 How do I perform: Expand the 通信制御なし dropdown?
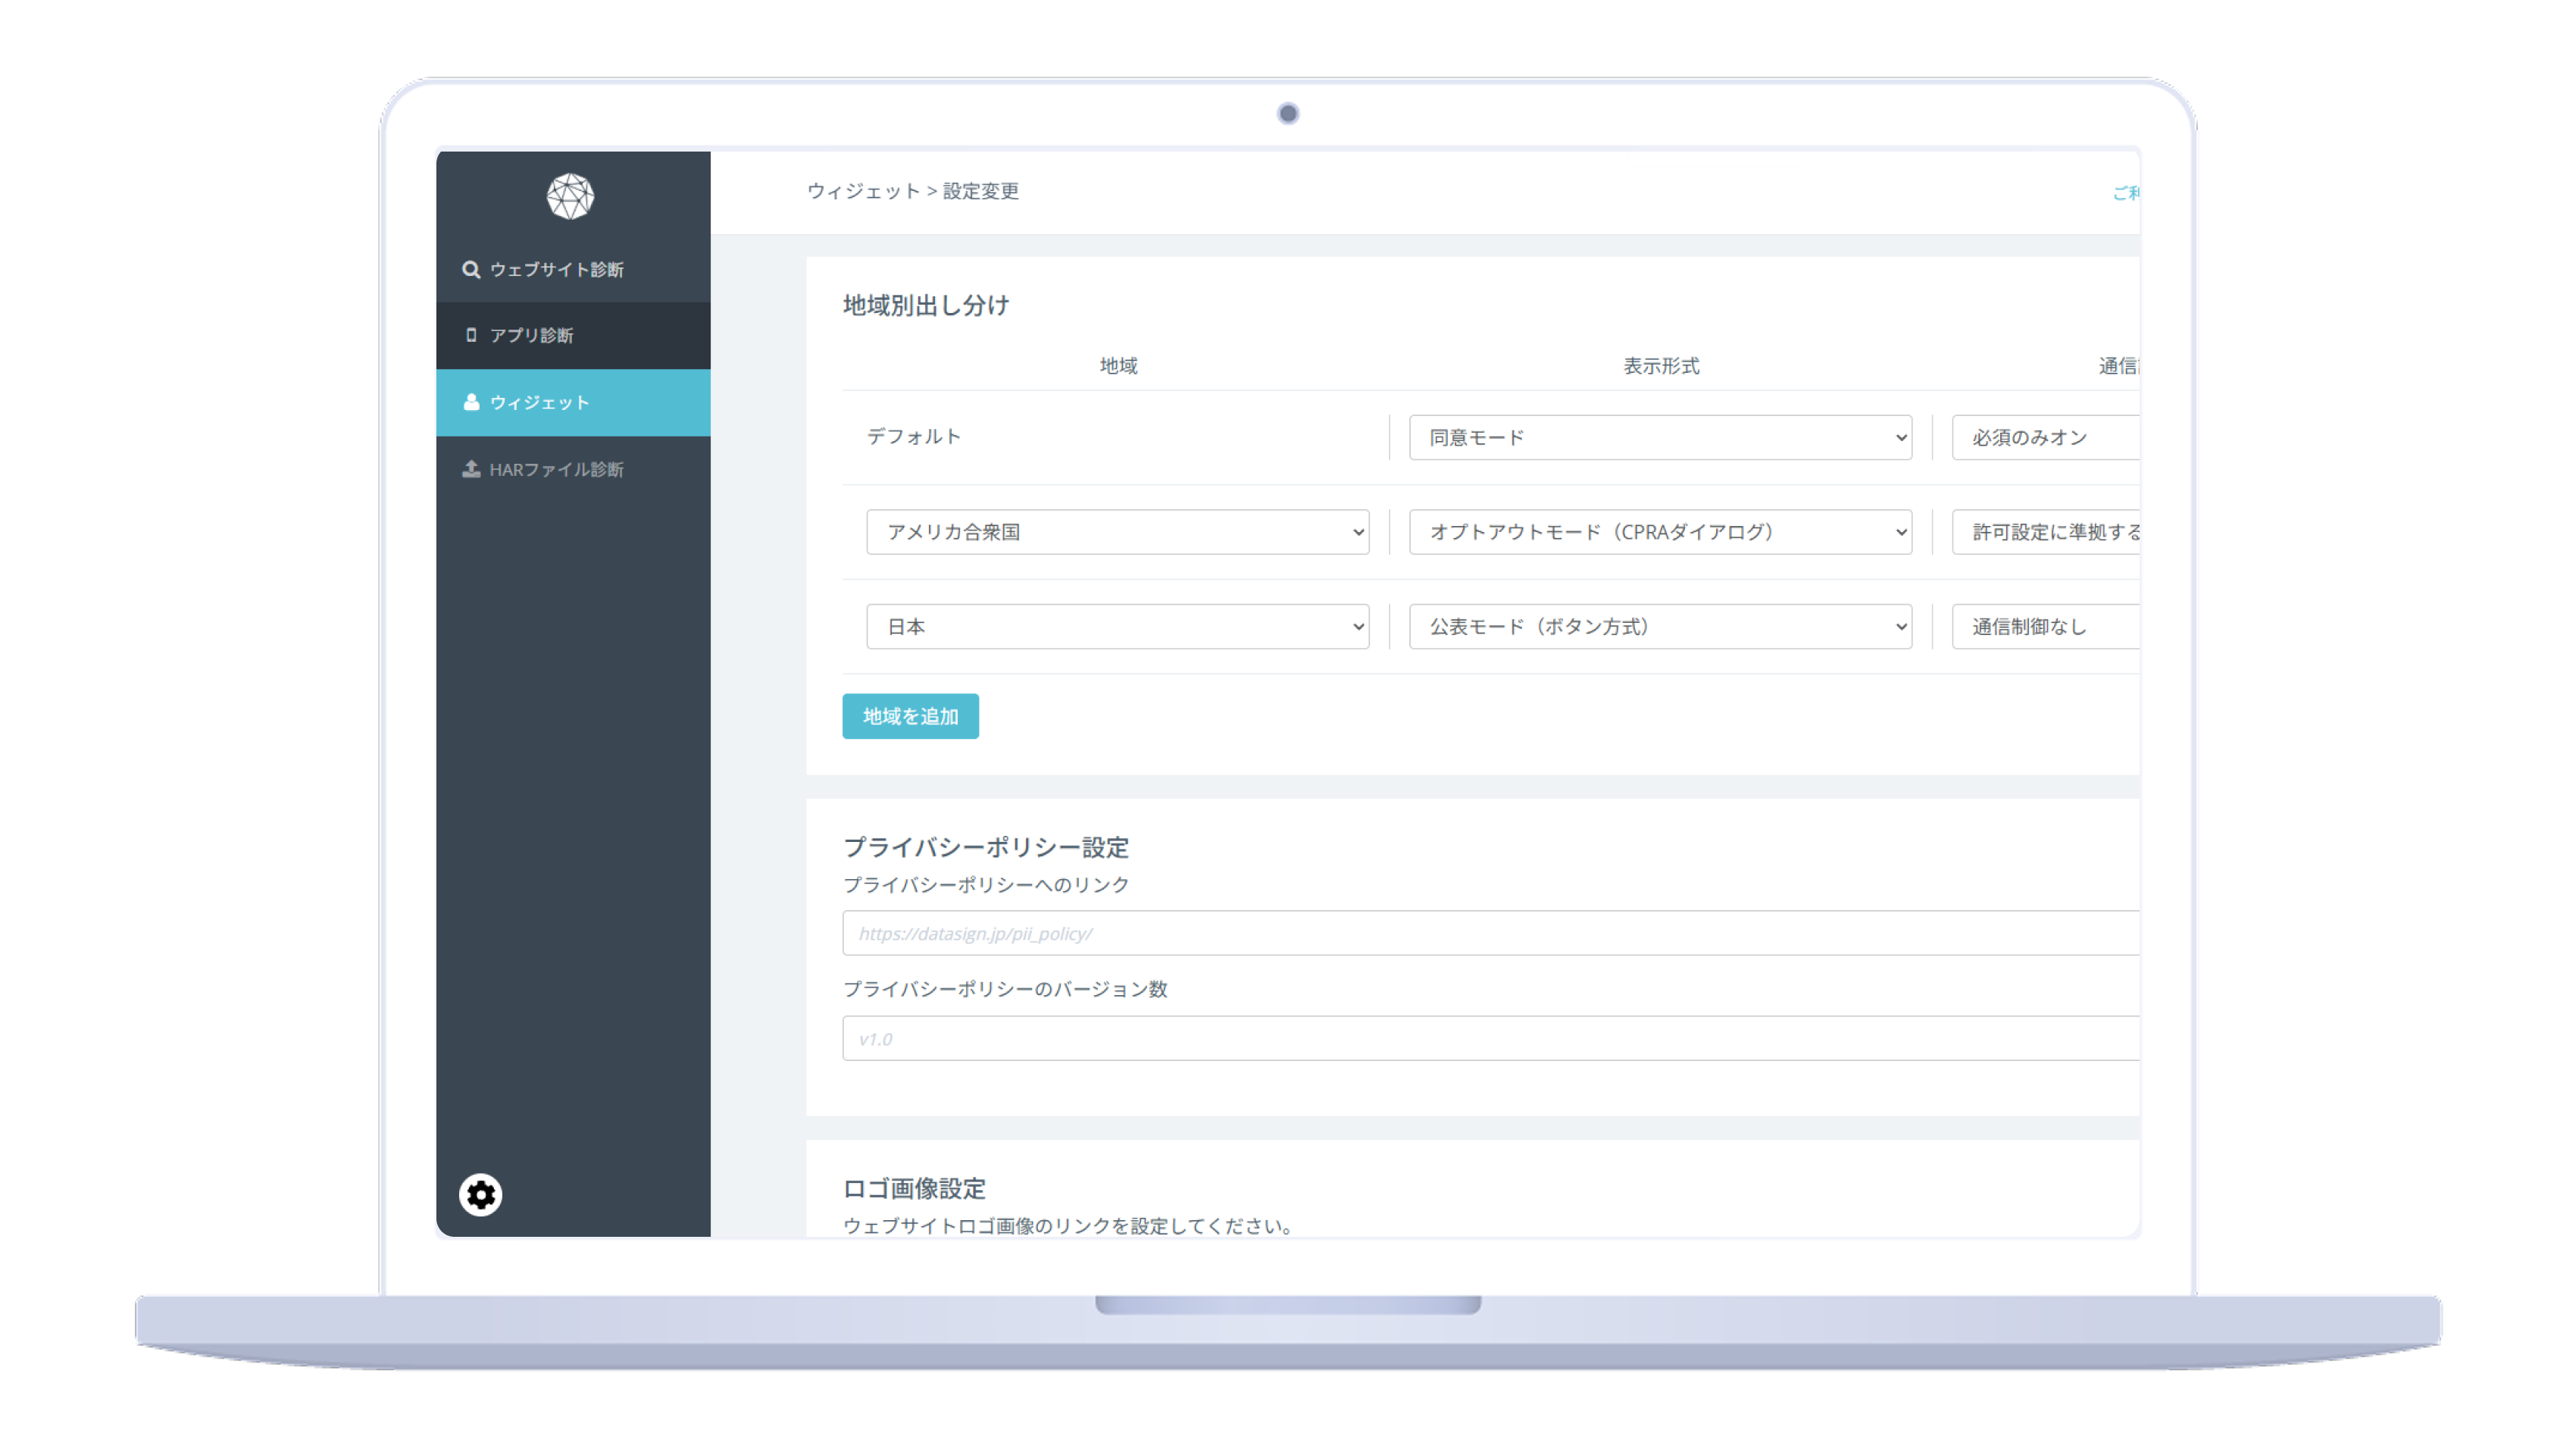pos(2045,626)
